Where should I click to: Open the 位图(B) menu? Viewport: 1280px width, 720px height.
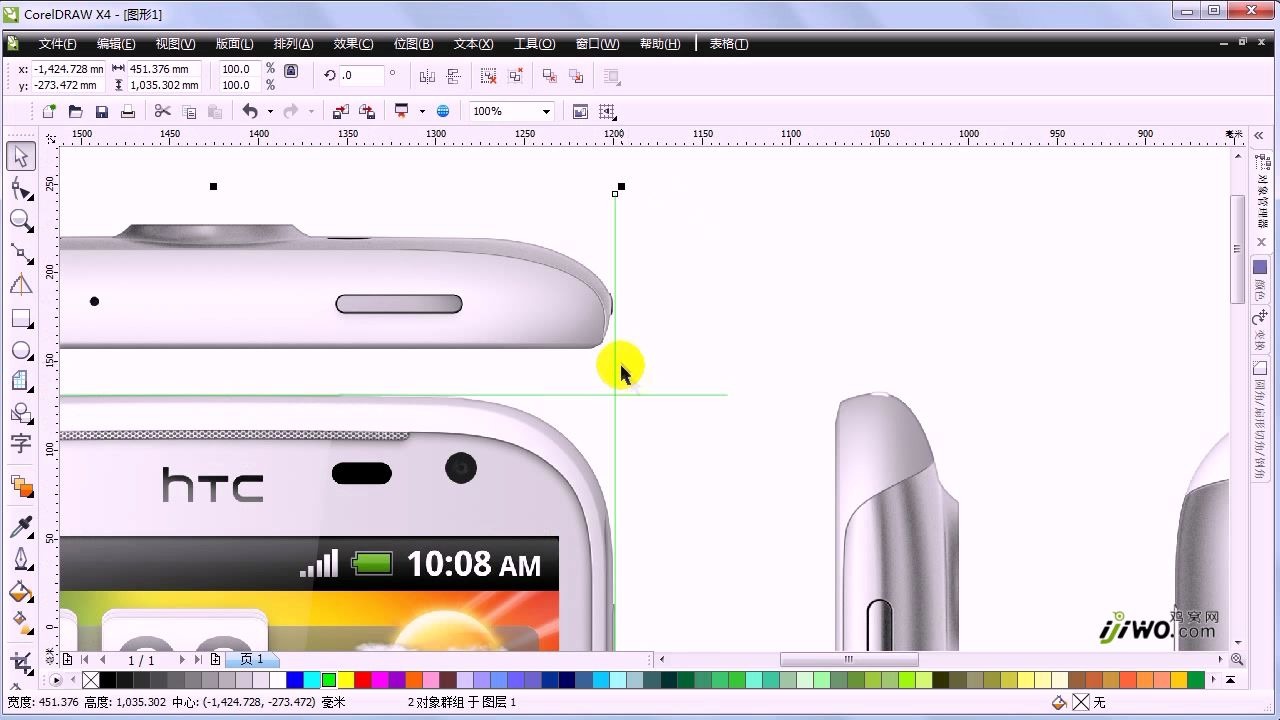(413, 44)
